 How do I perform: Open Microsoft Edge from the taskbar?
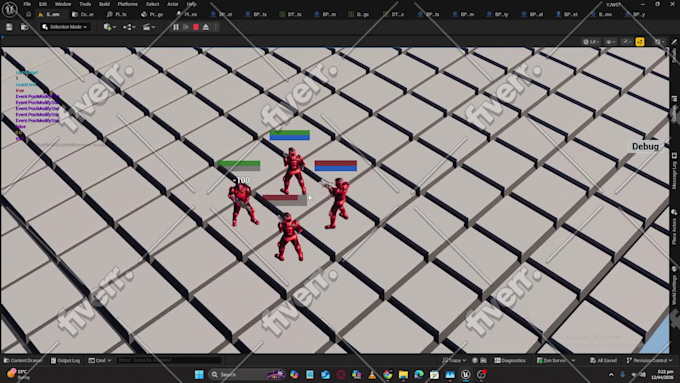(x=418, y=374)
